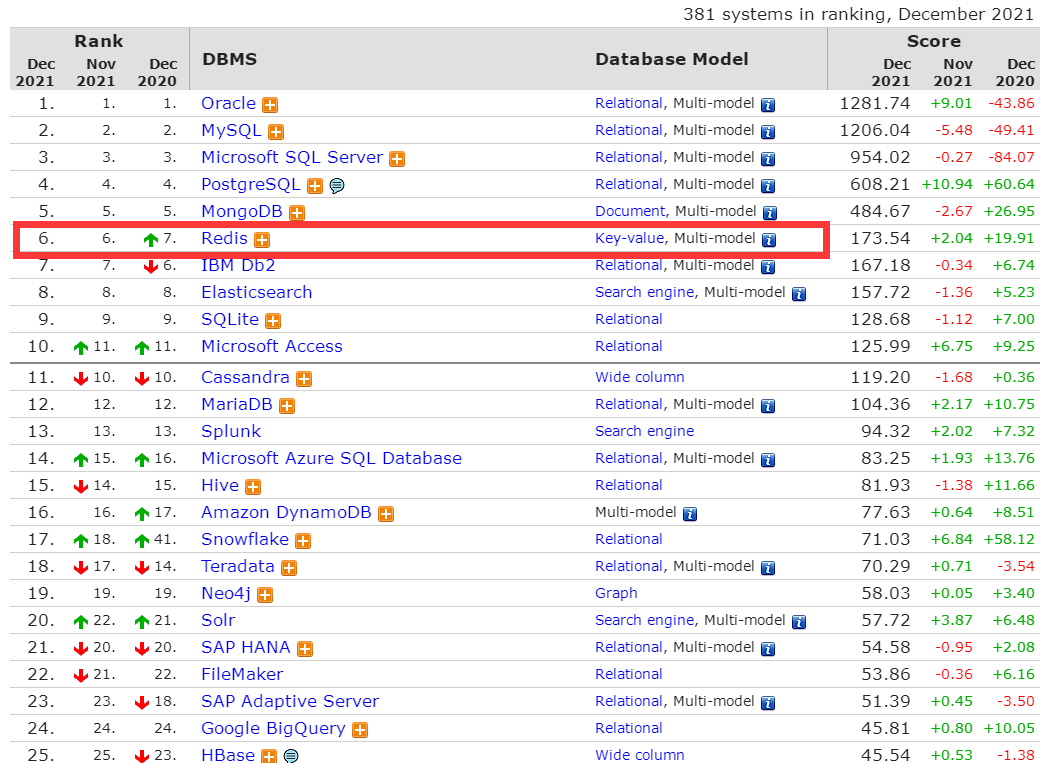The height and width of the screenshot is (763, 1054).
Task: Click Relational link in SQLite row
Action: [x=629, y=319]
